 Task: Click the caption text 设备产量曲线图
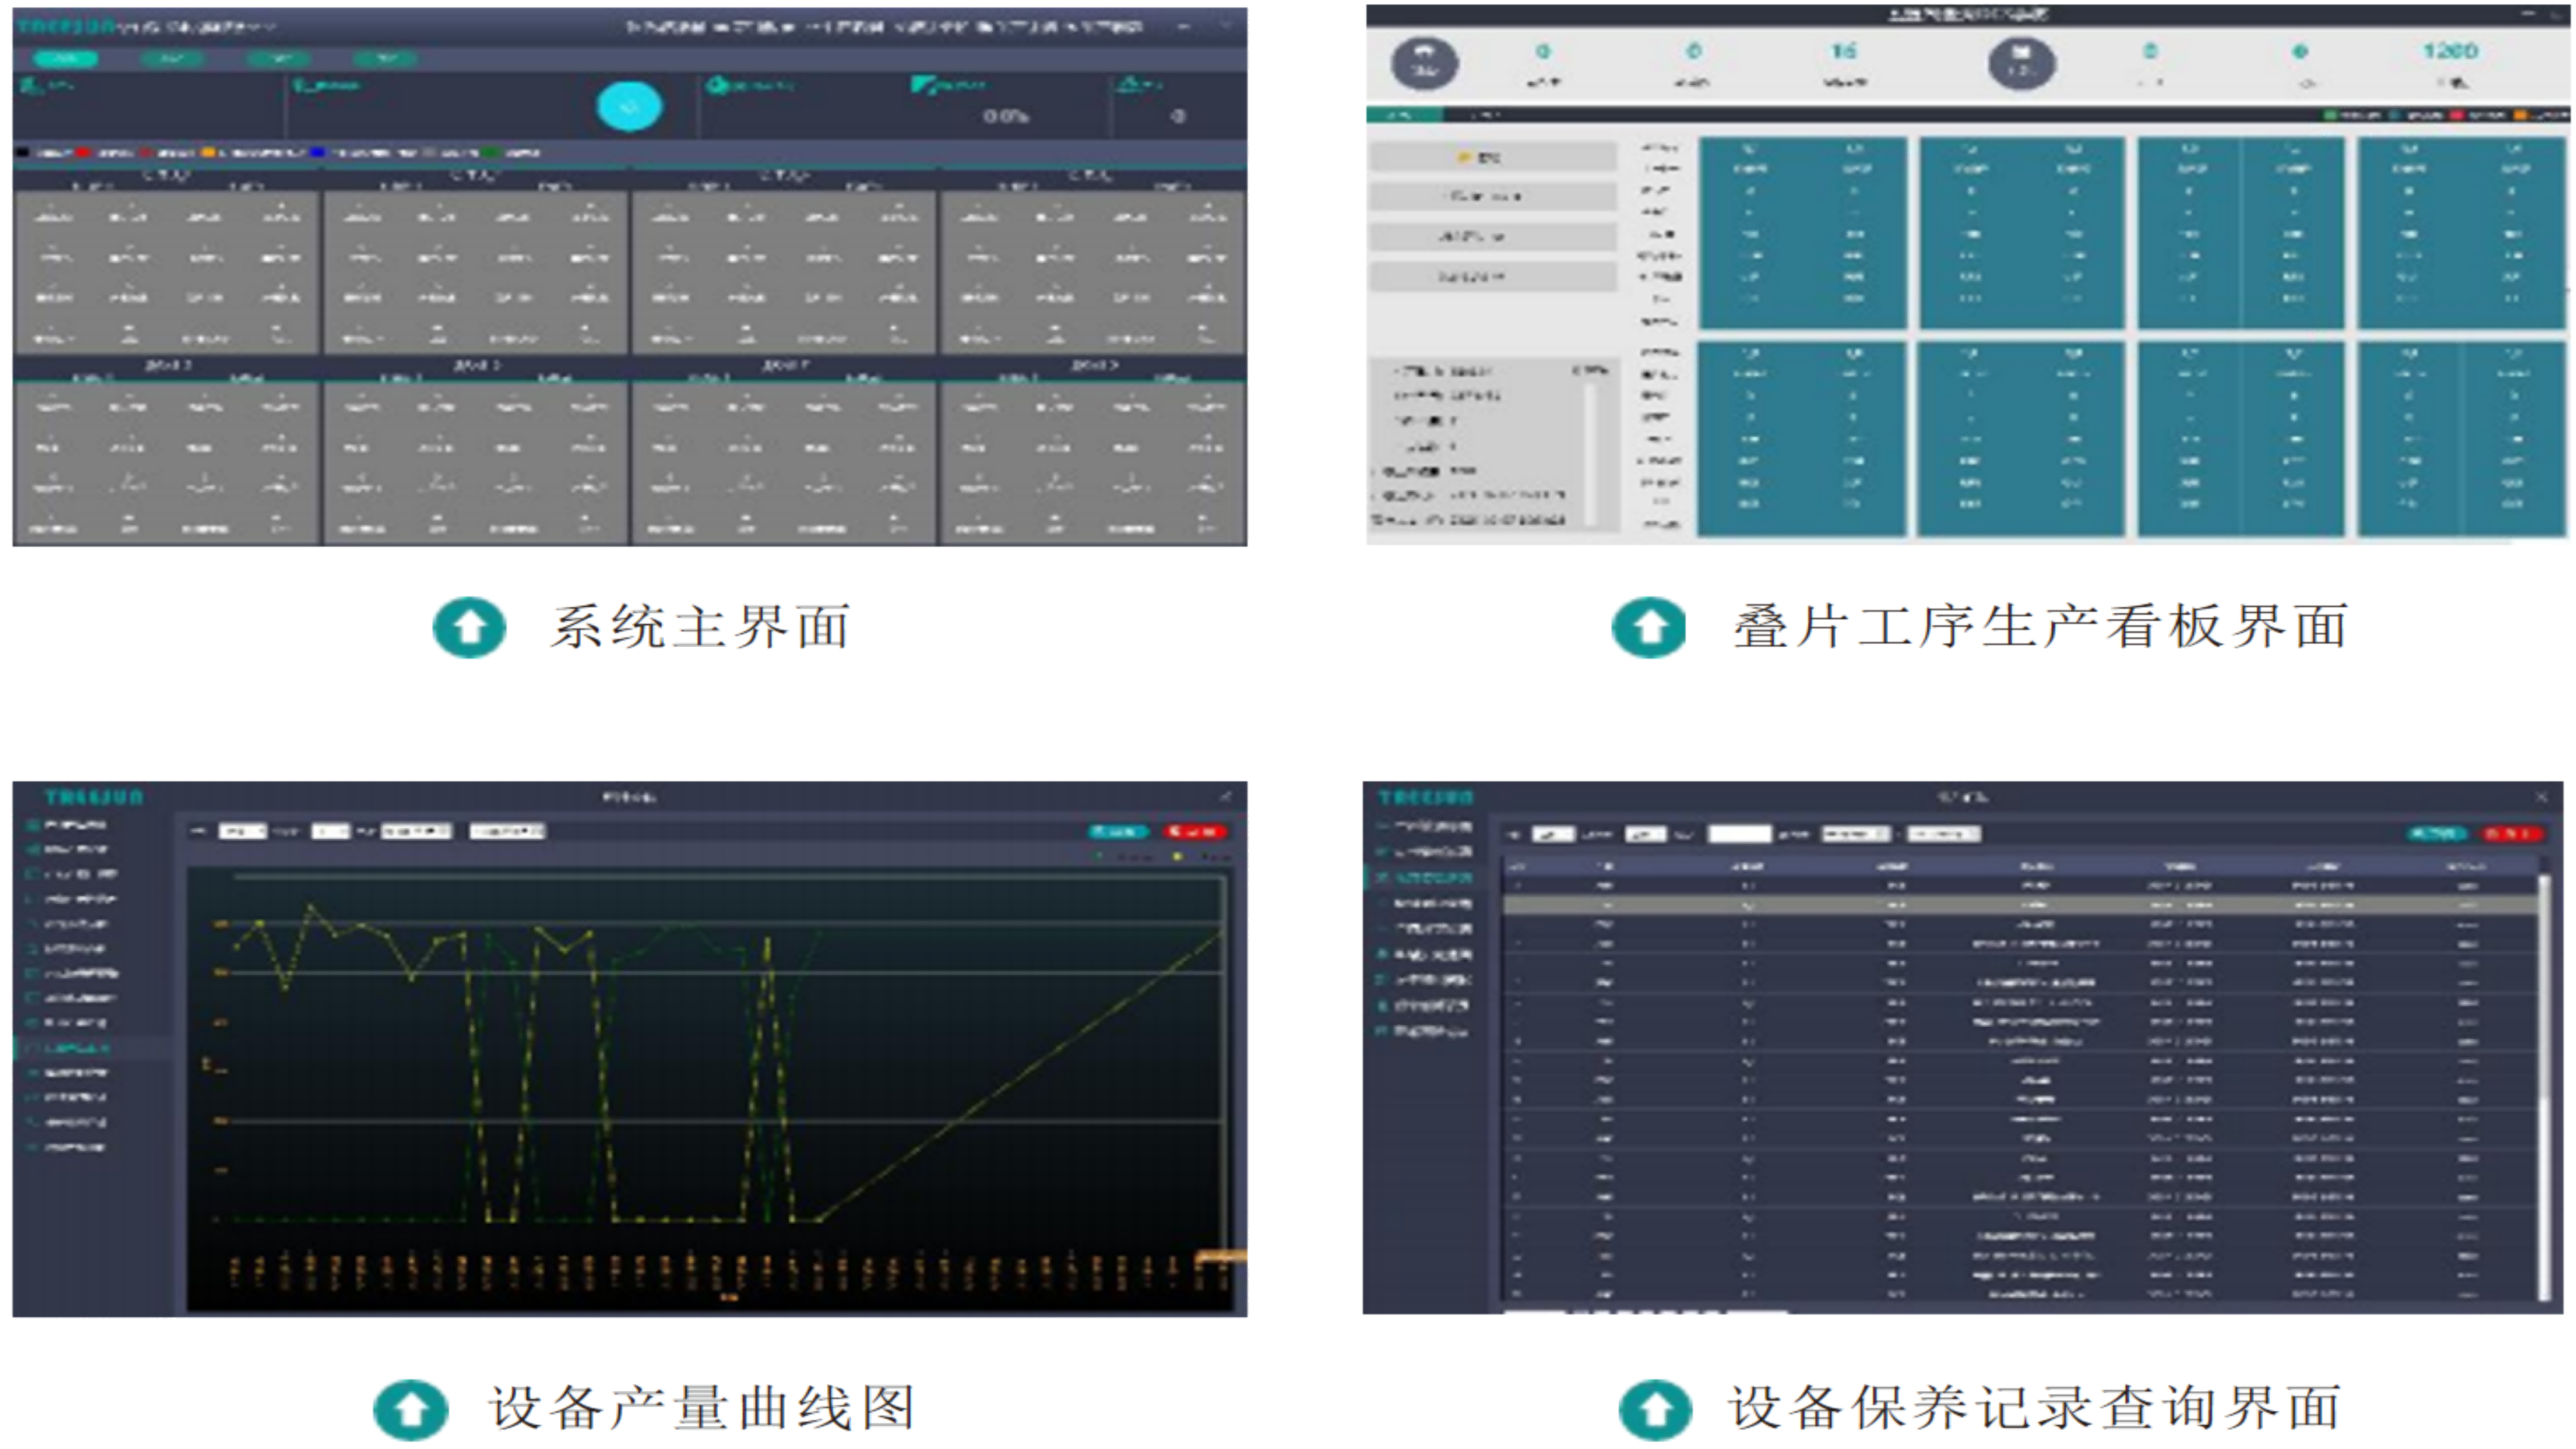click(x=702, y=1408)
